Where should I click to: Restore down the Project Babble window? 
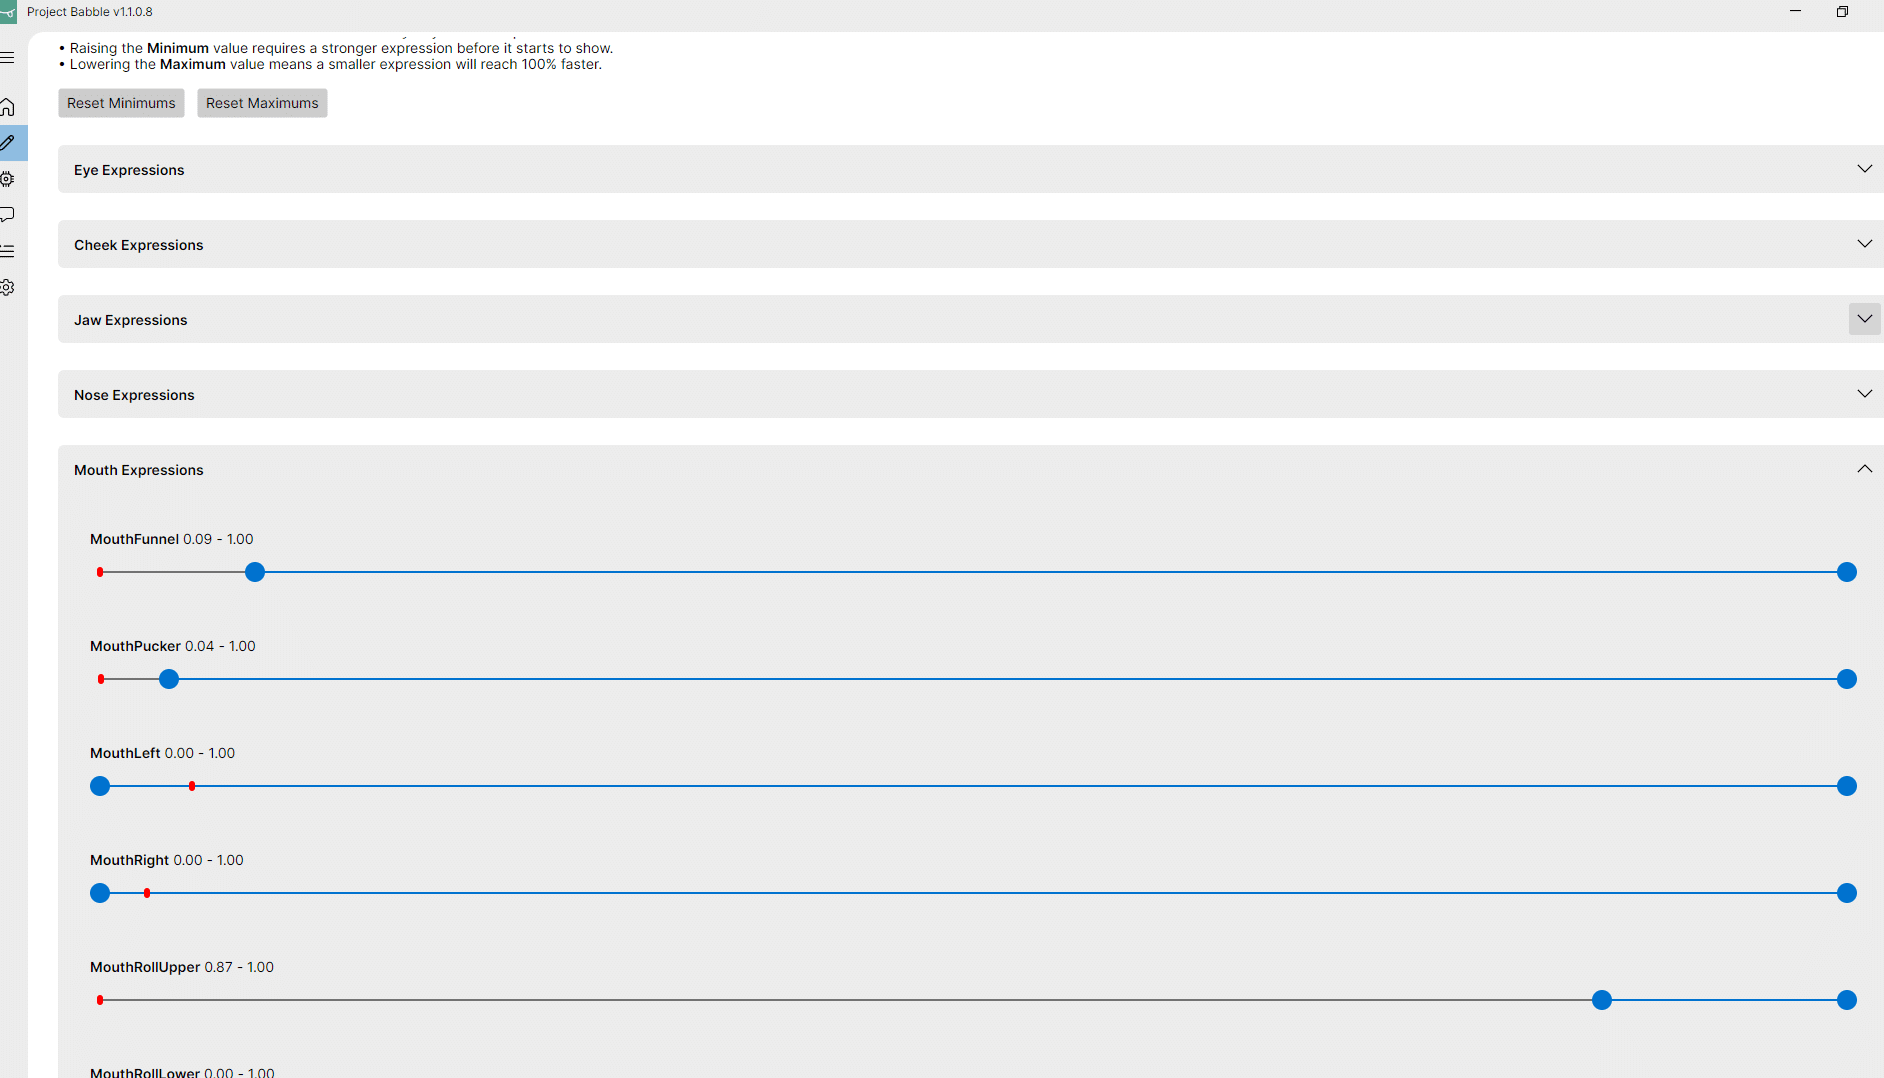point(1842,12)
